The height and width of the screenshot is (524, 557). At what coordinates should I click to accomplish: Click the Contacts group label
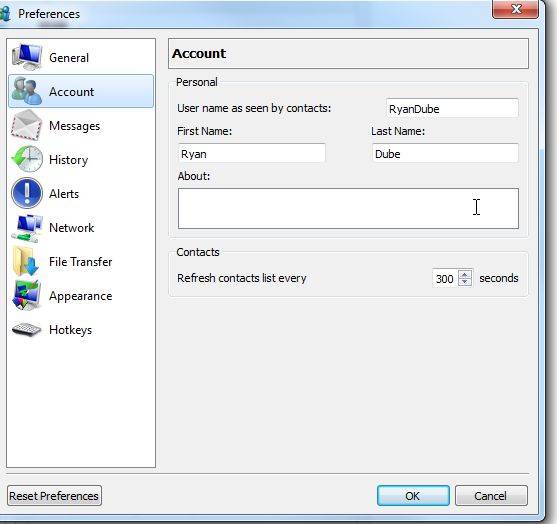click(x=198, y=252)
